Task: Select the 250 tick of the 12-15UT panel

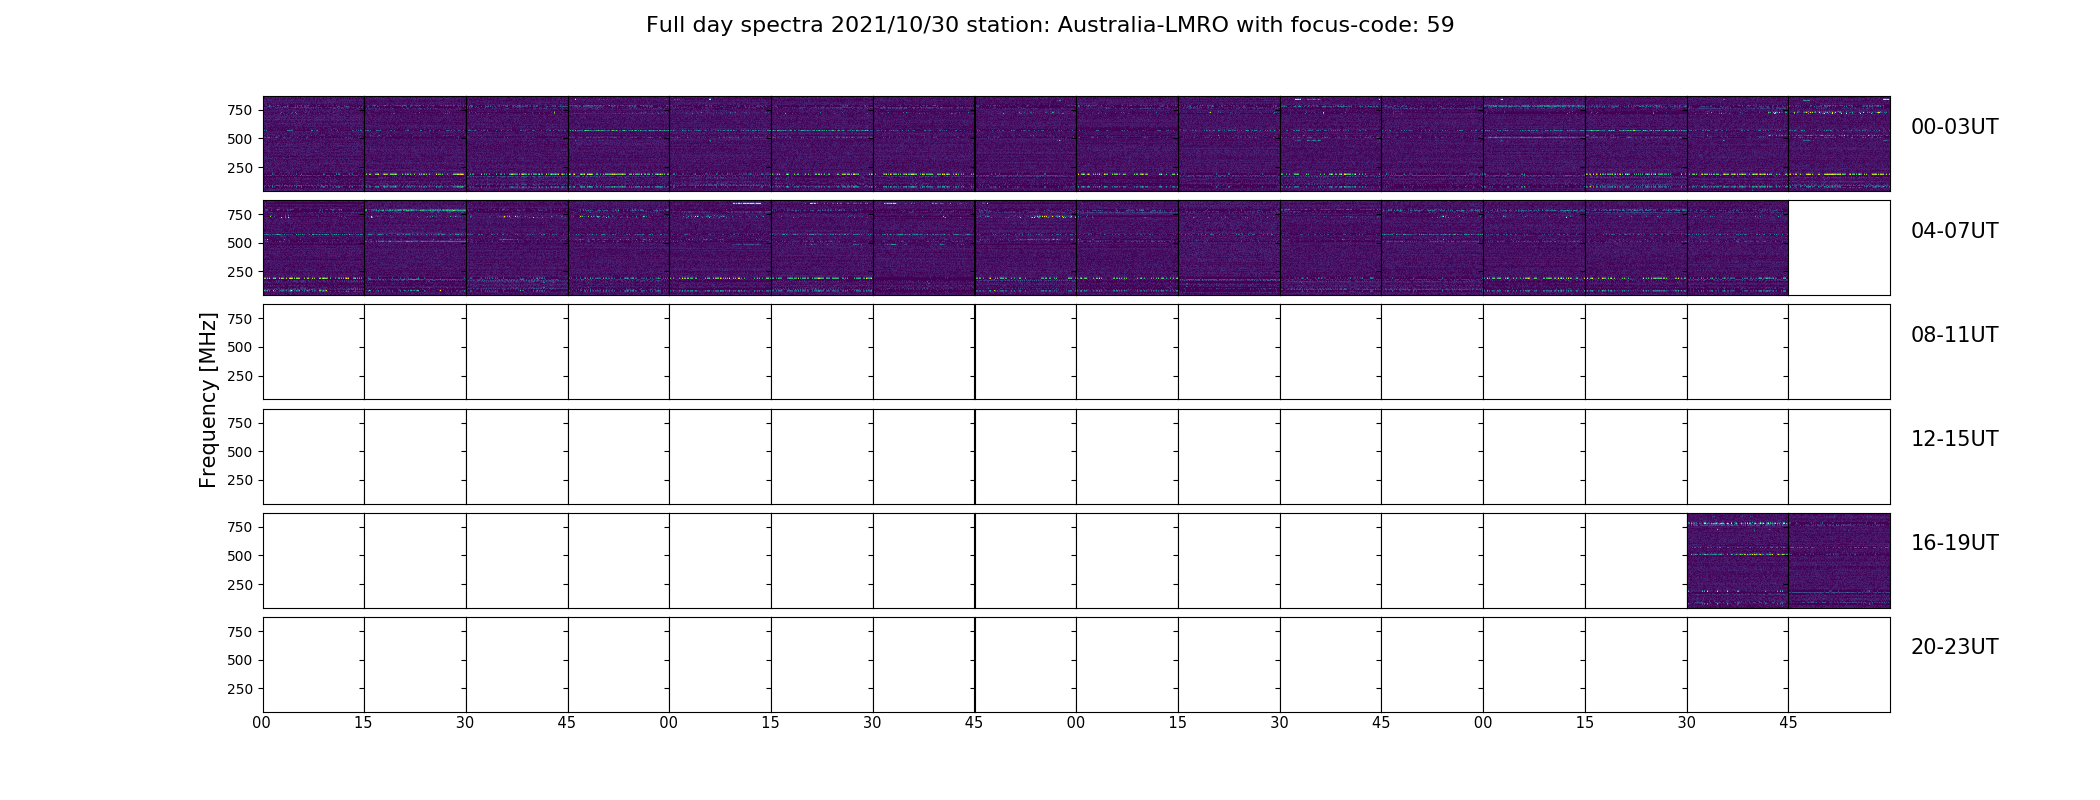Action: (x=240, y=481)
